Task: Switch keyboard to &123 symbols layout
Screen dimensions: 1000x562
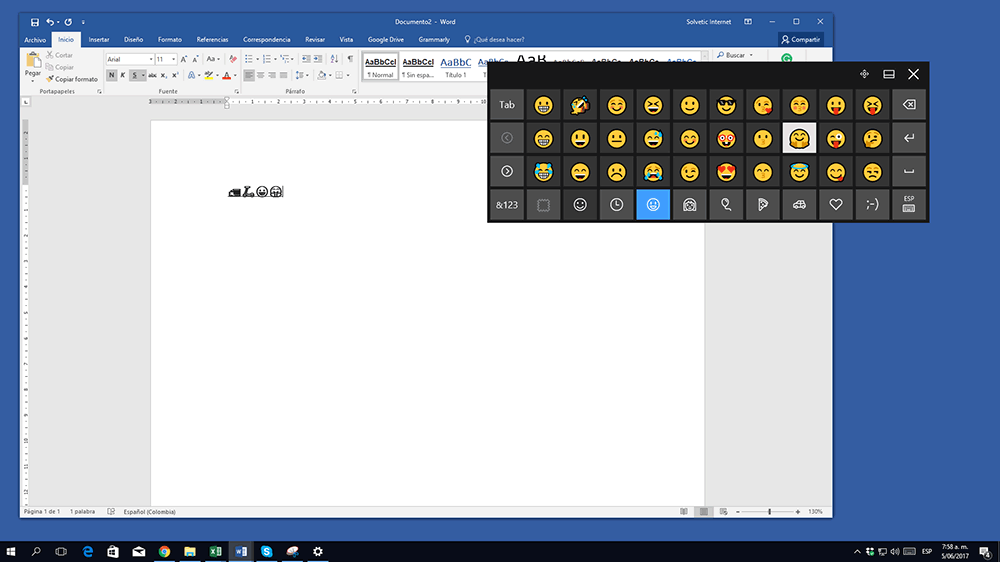Action: tap(507, 205)
